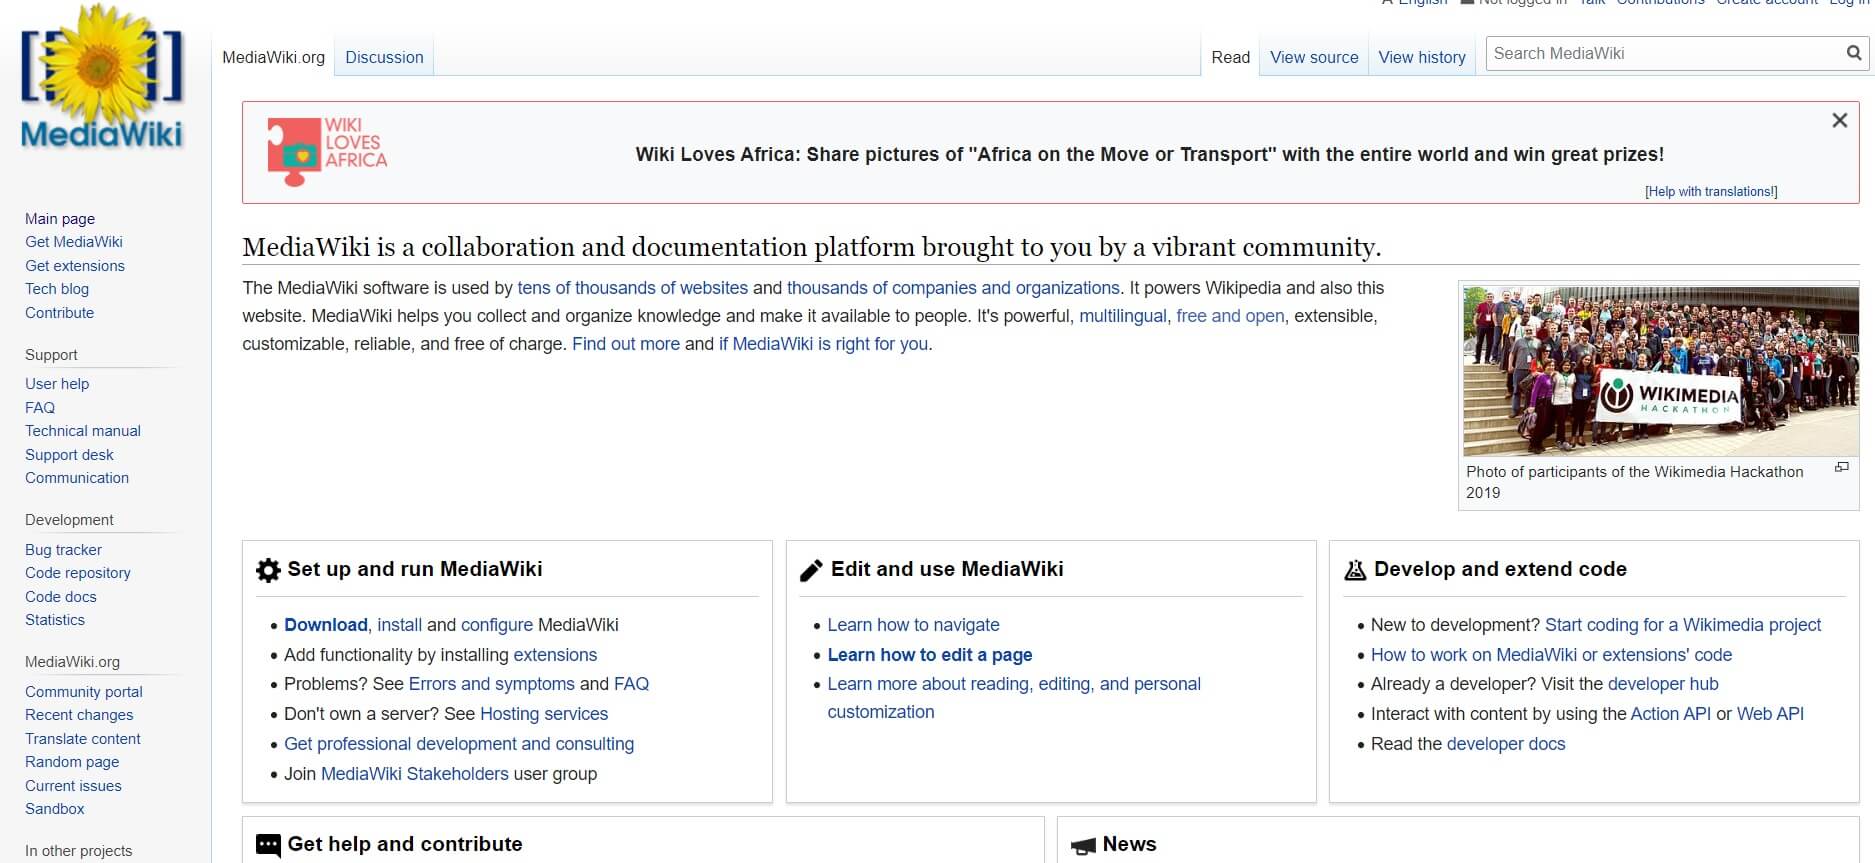This screenshot has width=1875, height=863.
Task: Dismiss the Wiki Loves Africa banner
Action: tap(1839, 121)
